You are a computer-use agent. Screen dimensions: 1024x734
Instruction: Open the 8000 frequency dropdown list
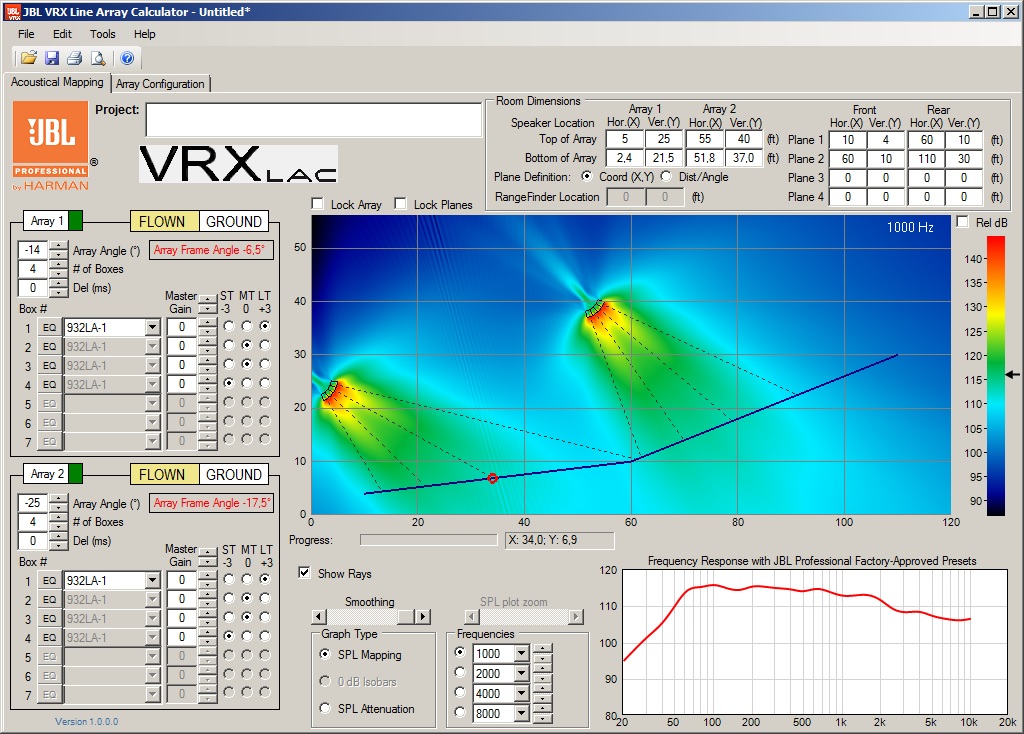521,714
